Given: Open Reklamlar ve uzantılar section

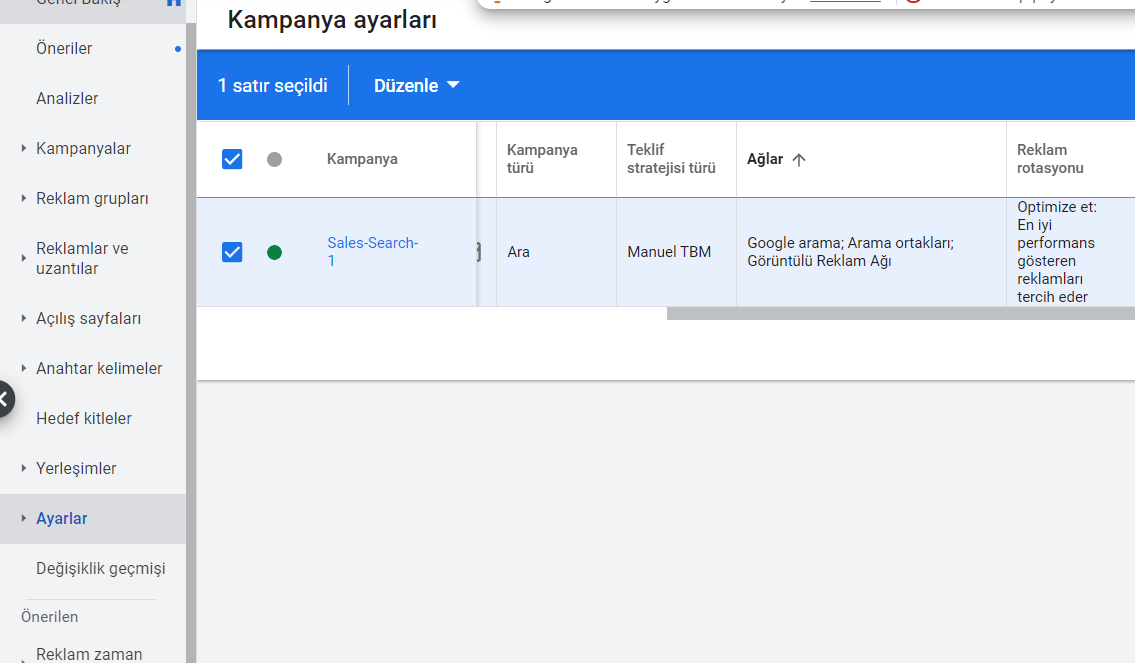Looking at the screenshot, I should (82, 258).
